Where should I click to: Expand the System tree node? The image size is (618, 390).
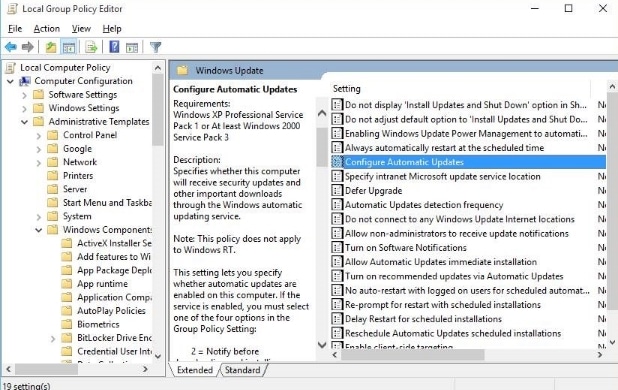(39, 217)
